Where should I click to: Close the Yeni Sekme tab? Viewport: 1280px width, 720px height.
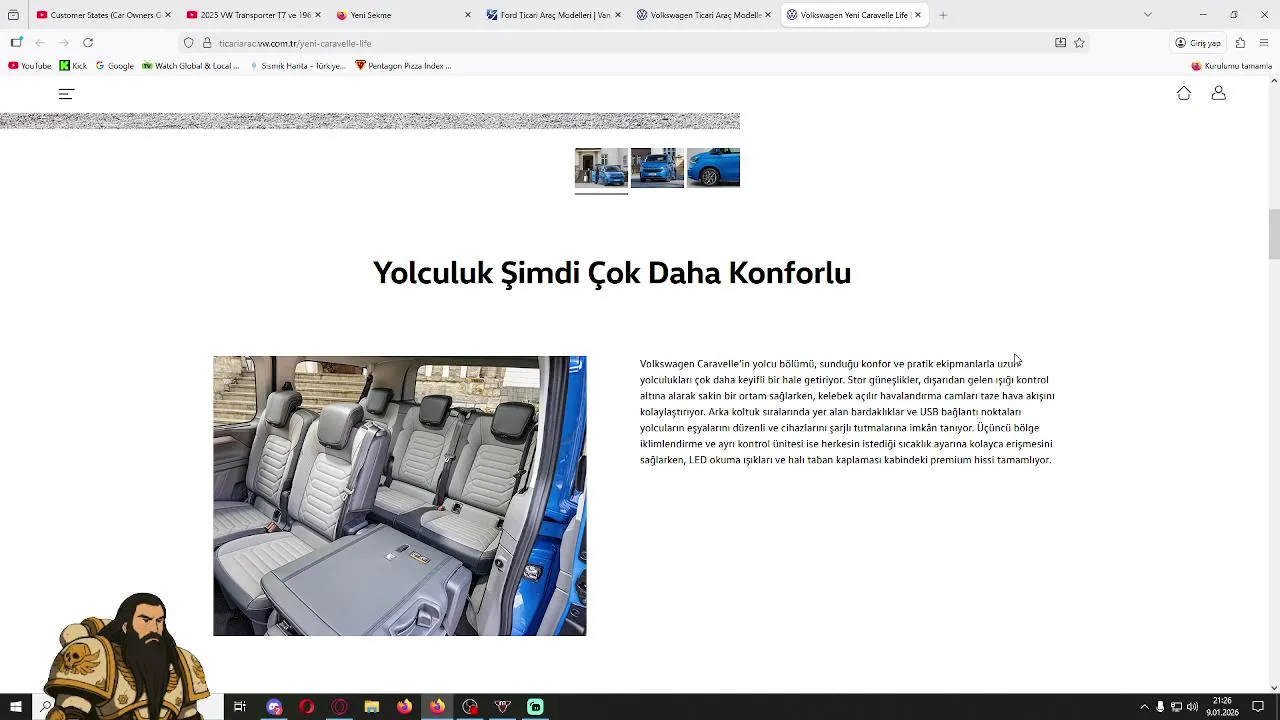467,15
